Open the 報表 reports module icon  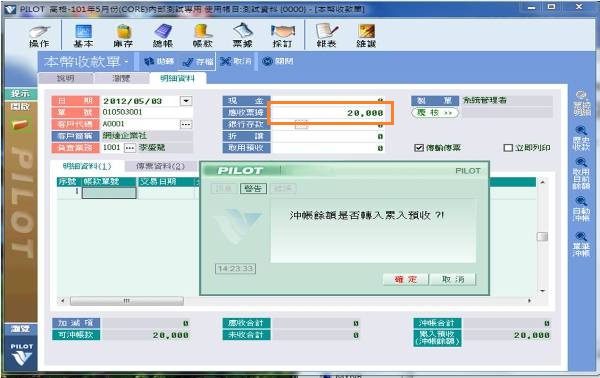[x=326, y=36]
